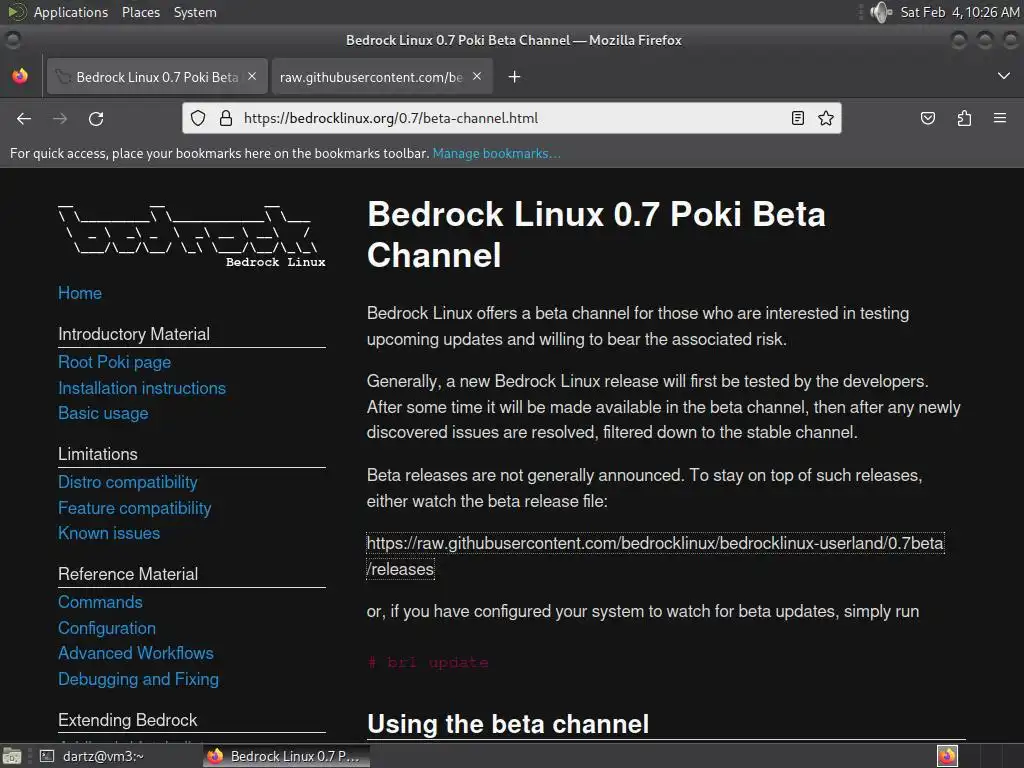The width and height of the screenshot is (1024, 768).
Task: Toggle reader view icon in address bar
Action: (797, 118)
